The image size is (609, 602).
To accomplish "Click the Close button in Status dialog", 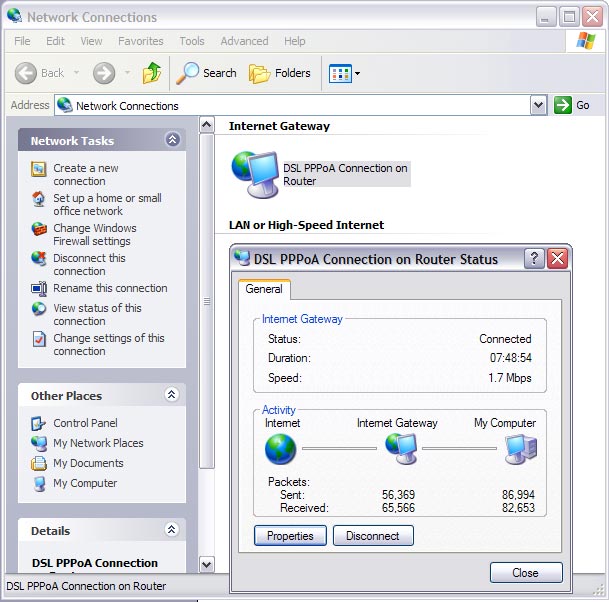I will (526, 573).
